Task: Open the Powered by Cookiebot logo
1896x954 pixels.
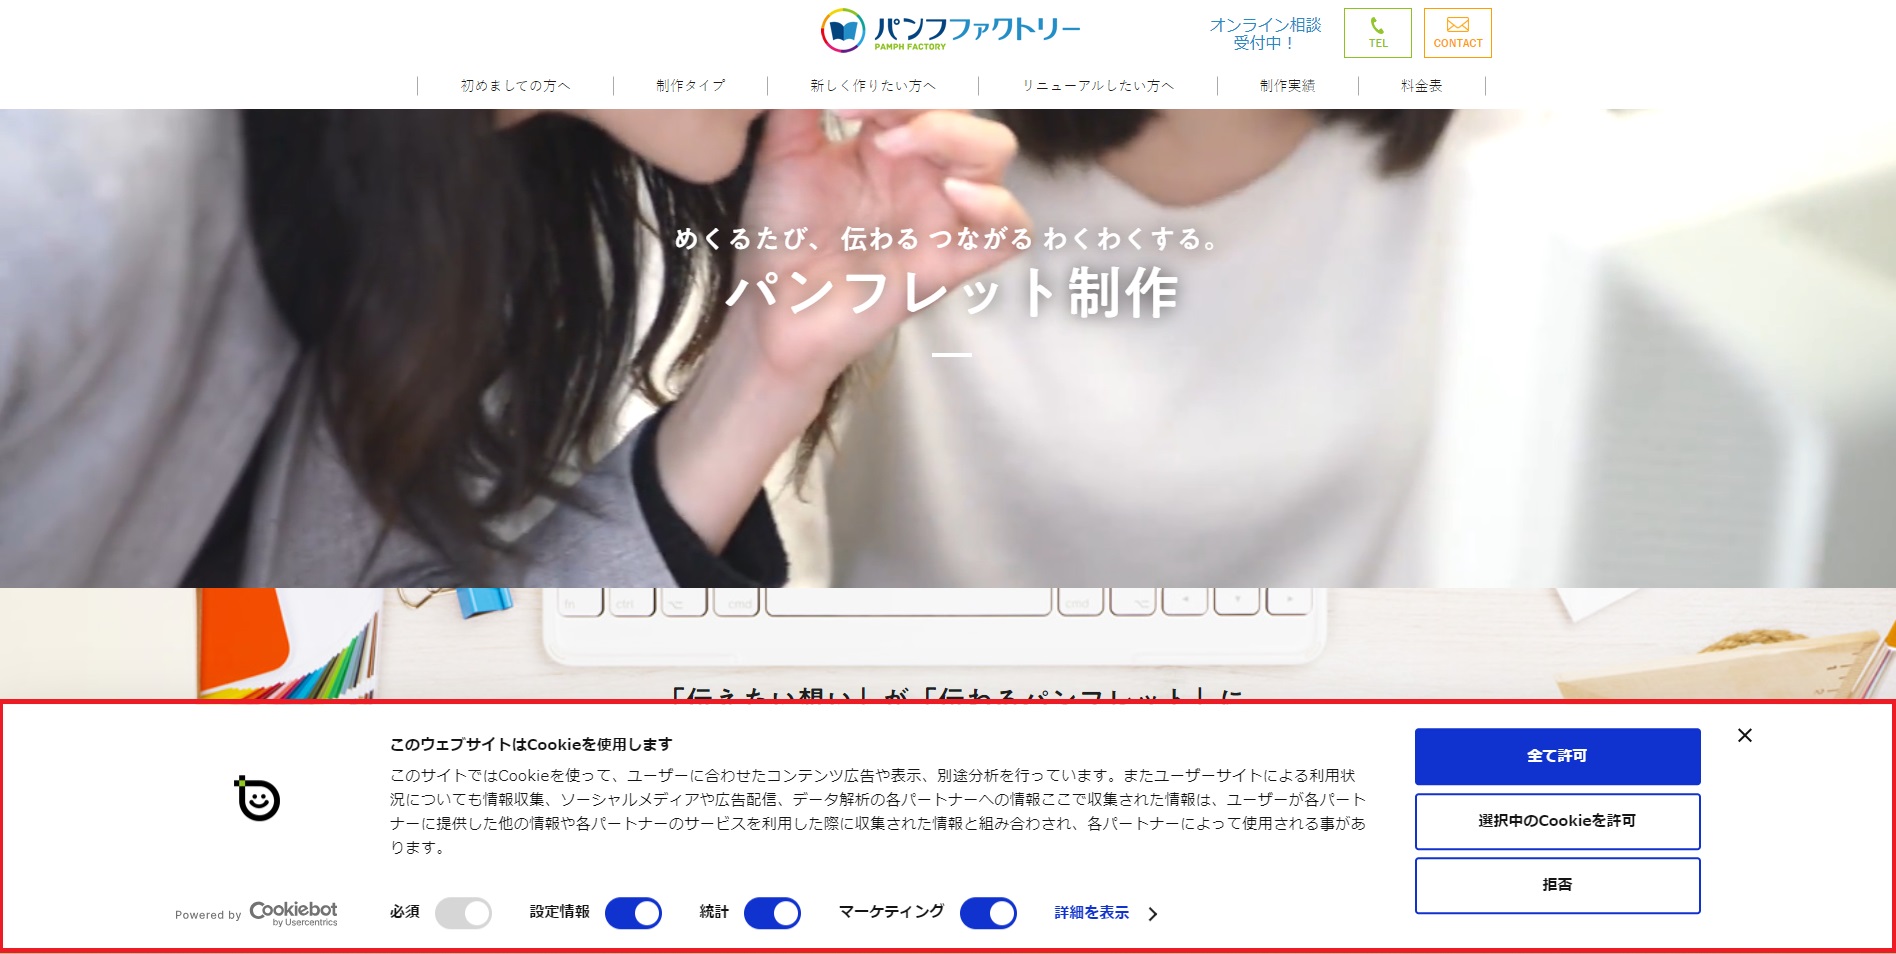Action: [292, 912]
